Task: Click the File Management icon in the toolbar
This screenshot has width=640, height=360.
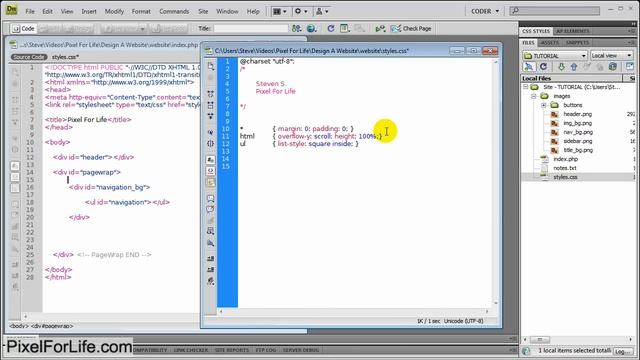Action: [297, 29]
